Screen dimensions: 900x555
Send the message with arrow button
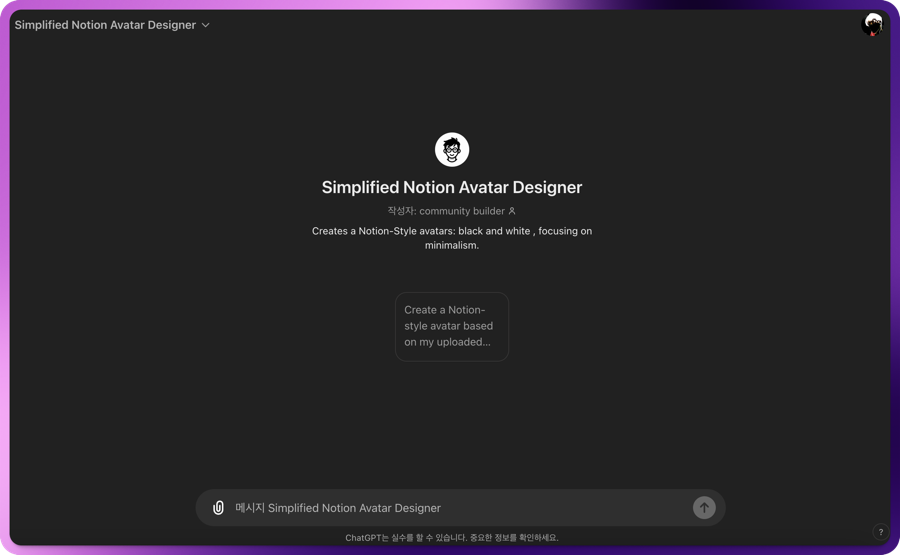click(704, 508)
